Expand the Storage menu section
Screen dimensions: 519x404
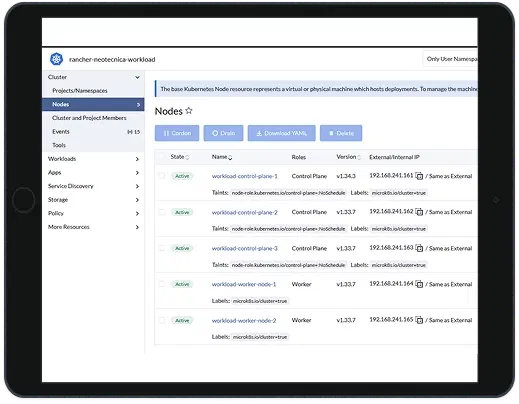(93, 200)
